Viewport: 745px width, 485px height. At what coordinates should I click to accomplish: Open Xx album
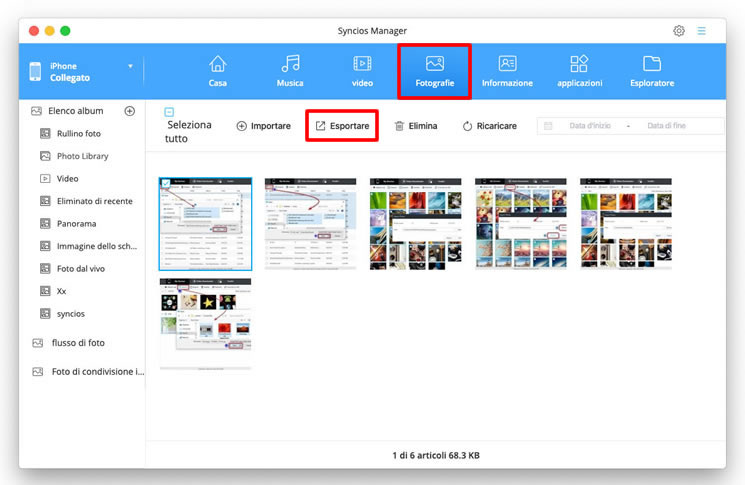(x=61, y=291)
